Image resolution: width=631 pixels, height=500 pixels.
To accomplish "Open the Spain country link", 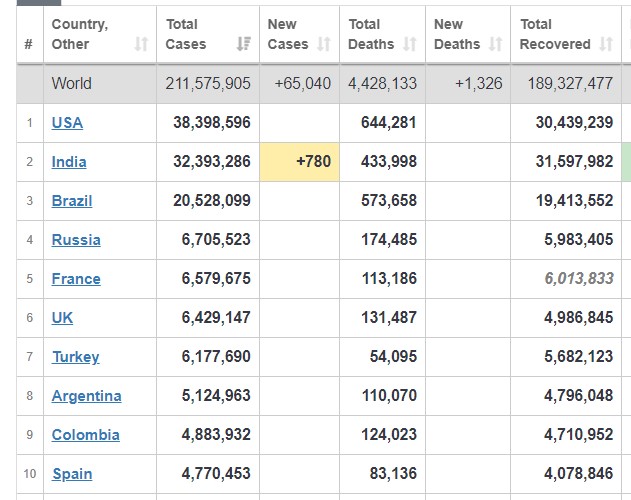I will tap(72, 474).
